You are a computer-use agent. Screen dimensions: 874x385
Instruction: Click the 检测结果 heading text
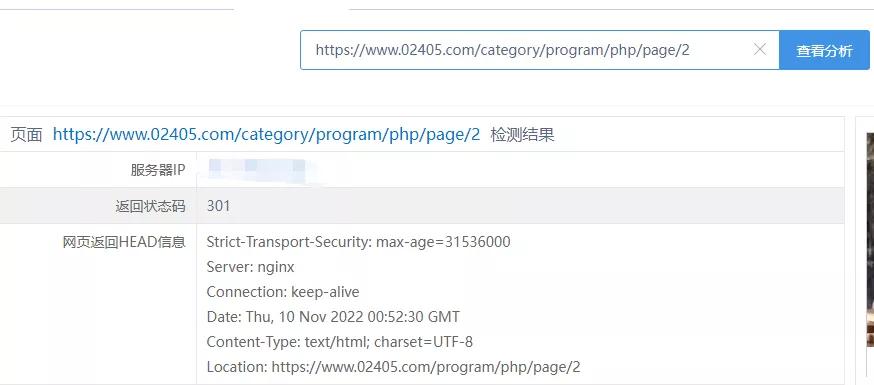[x=522, y=135]
